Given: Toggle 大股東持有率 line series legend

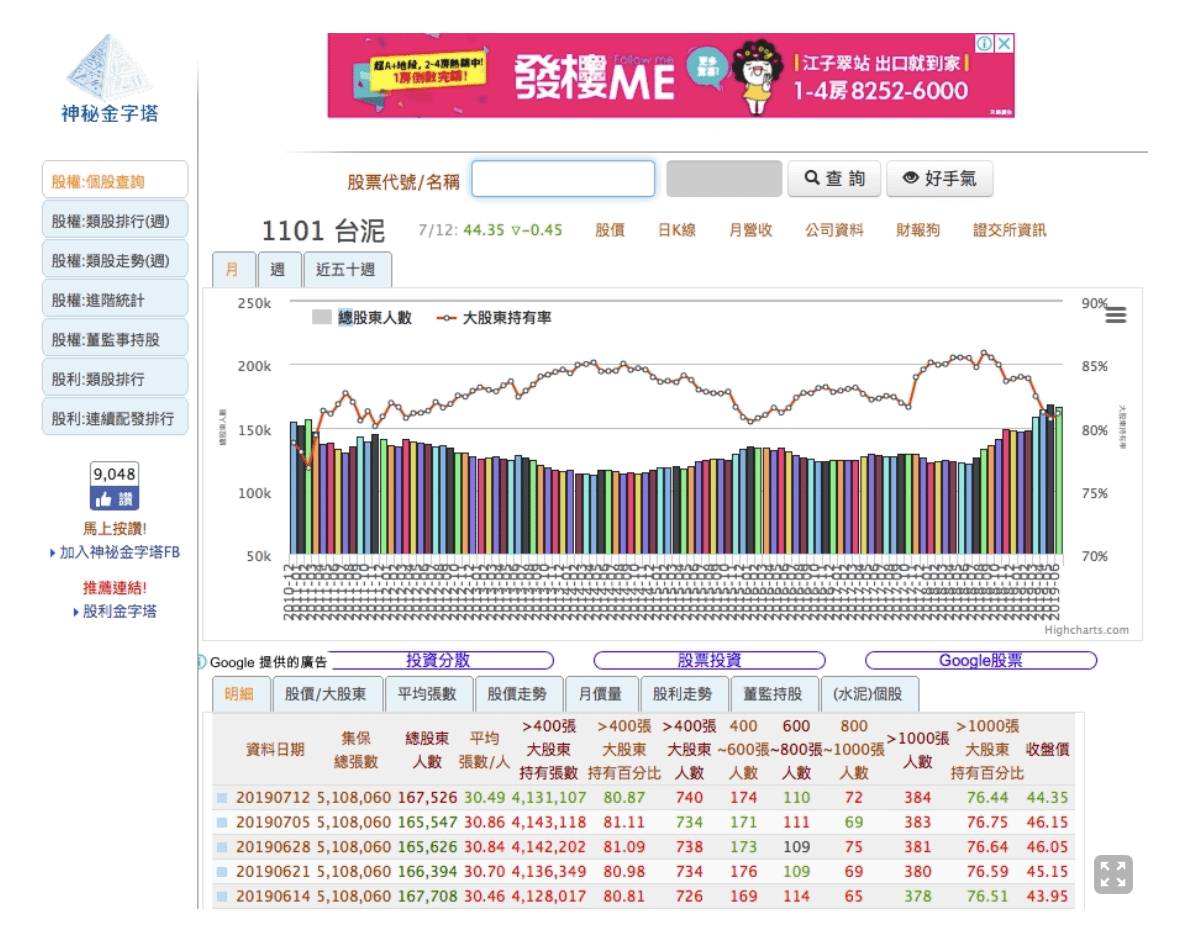Looking at the screenshot, I should tap(495, 318).
